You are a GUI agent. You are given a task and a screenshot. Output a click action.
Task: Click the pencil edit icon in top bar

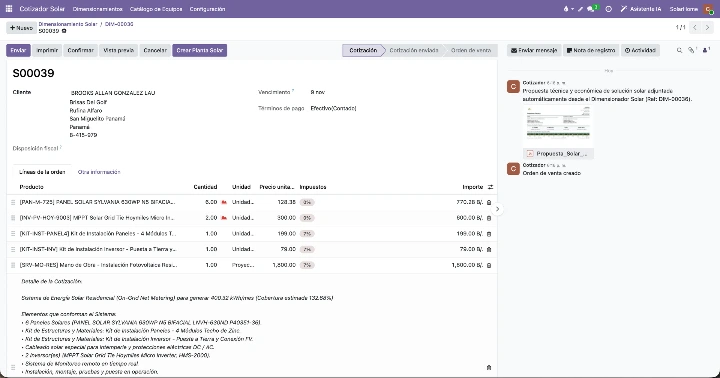(580, 9)
